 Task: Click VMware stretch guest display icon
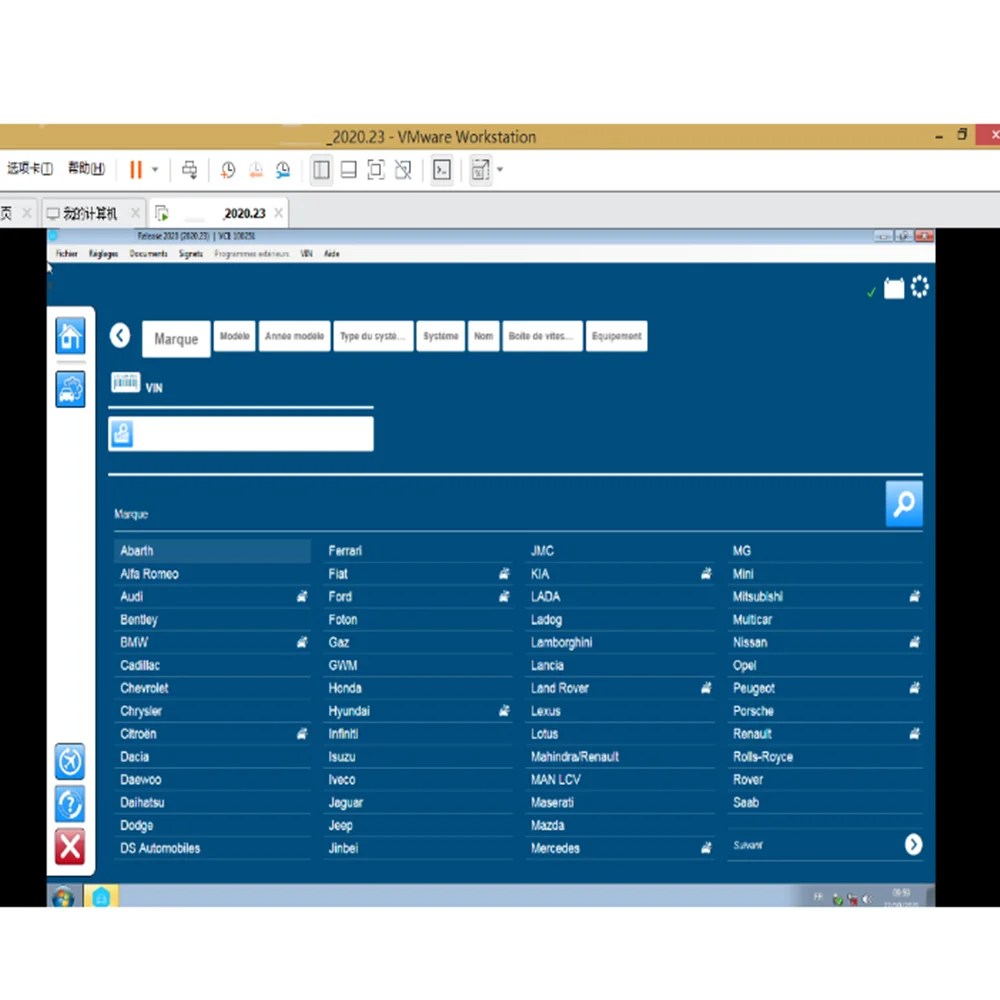pyautogui.click(x=480, y=170)
